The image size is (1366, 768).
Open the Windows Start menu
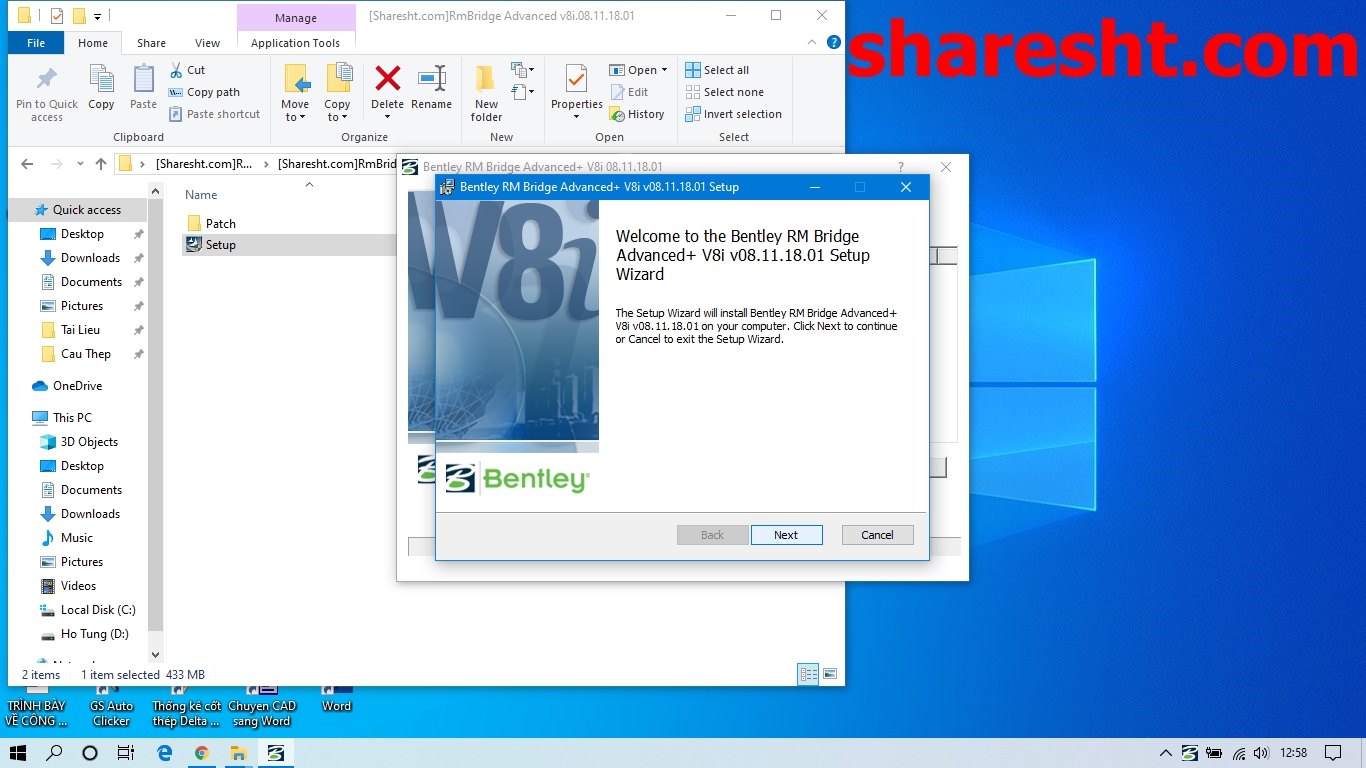18,753
